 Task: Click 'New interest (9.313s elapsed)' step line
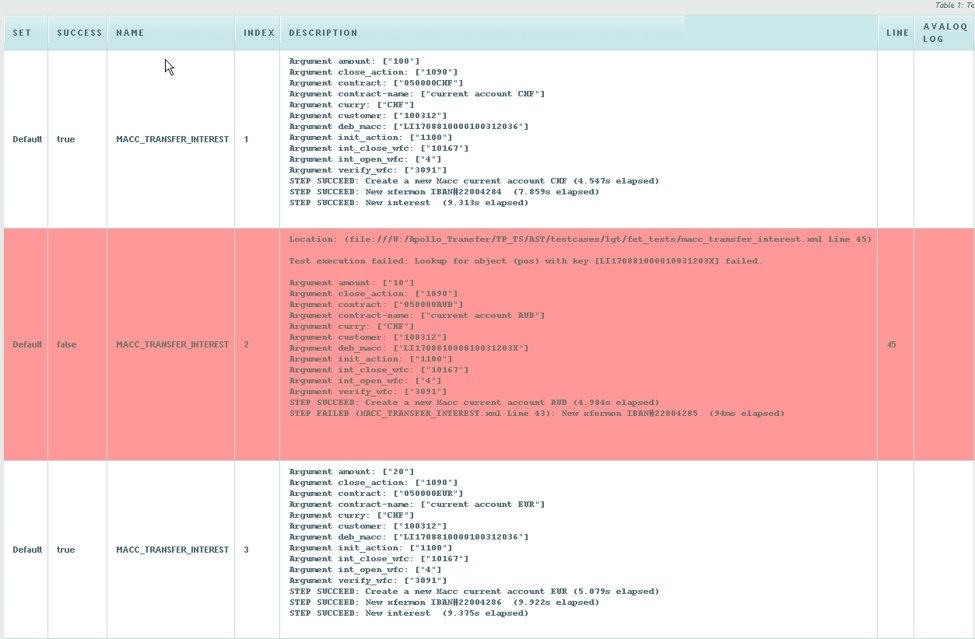409,203
